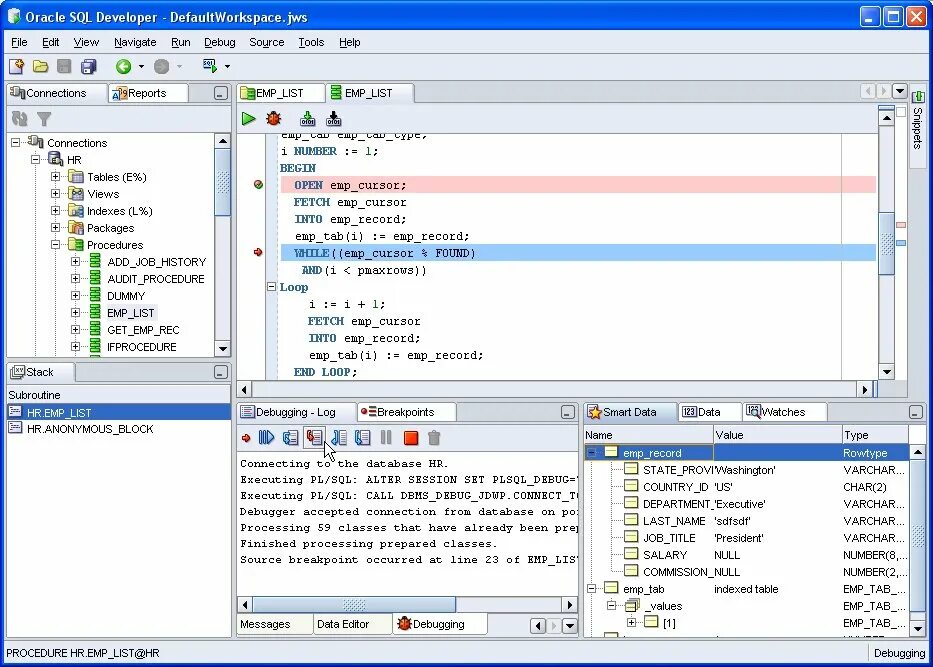This screenshot has width=933, height=667.
Task: Select the AUDIT_PROCEDURE procedure
Action: click(156, 278)
